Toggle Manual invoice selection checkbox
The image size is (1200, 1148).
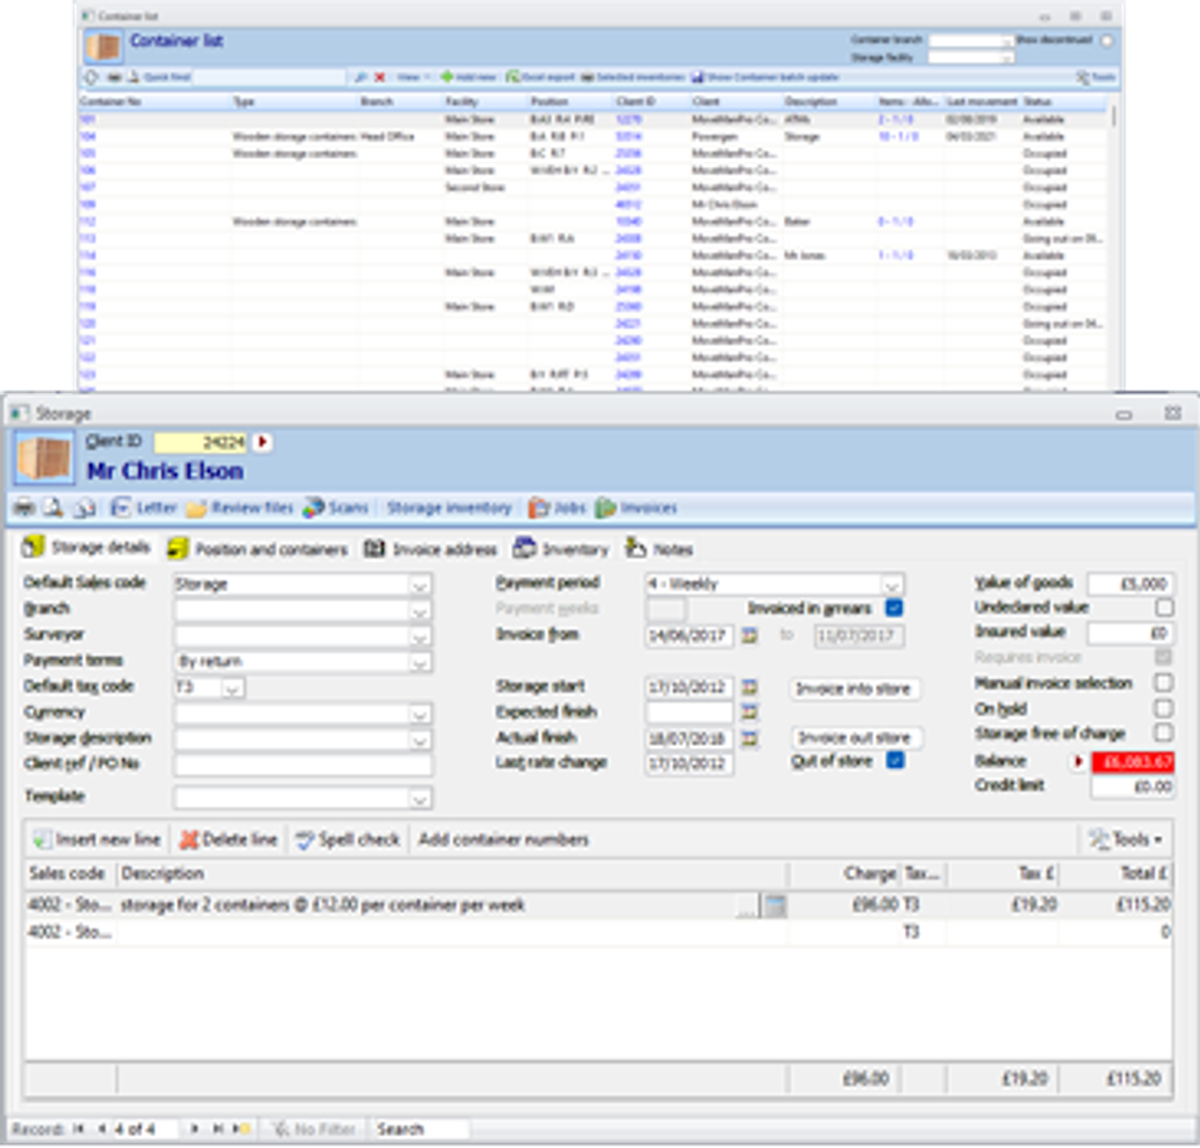(x=1164, y=682)
